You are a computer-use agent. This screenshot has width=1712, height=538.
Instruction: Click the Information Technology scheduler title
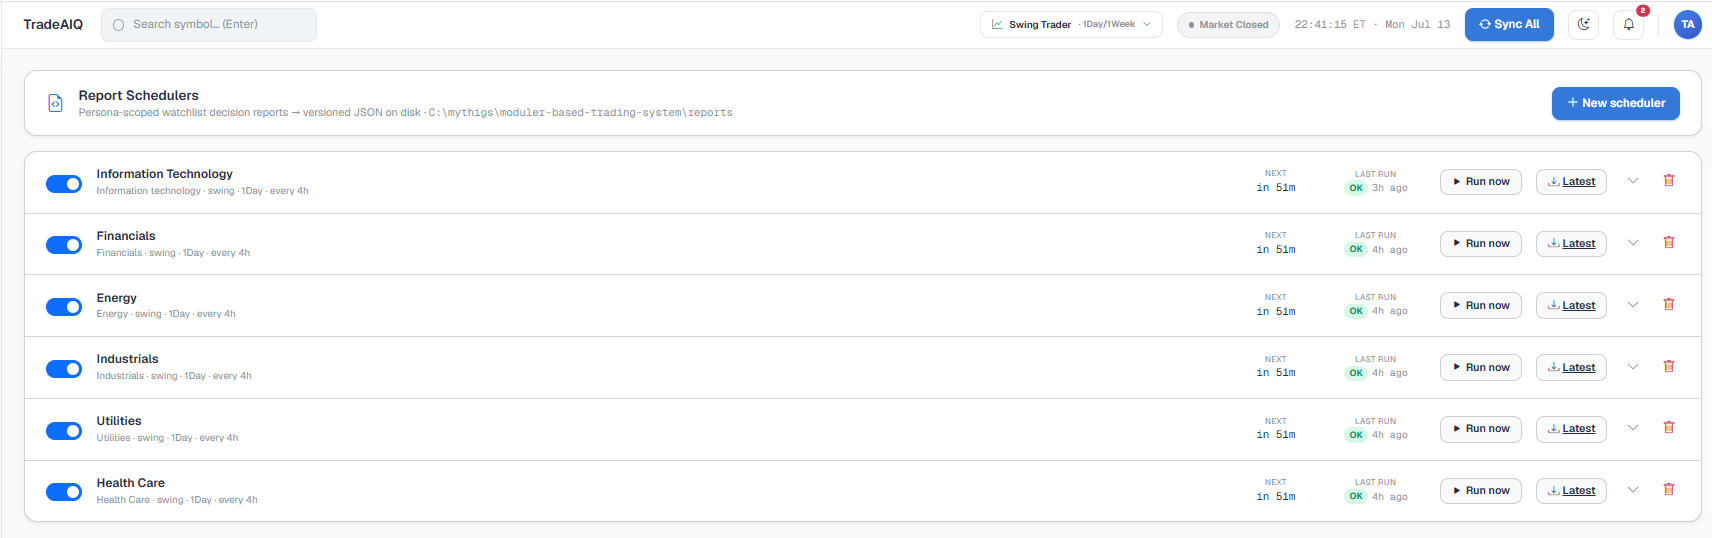164,174
